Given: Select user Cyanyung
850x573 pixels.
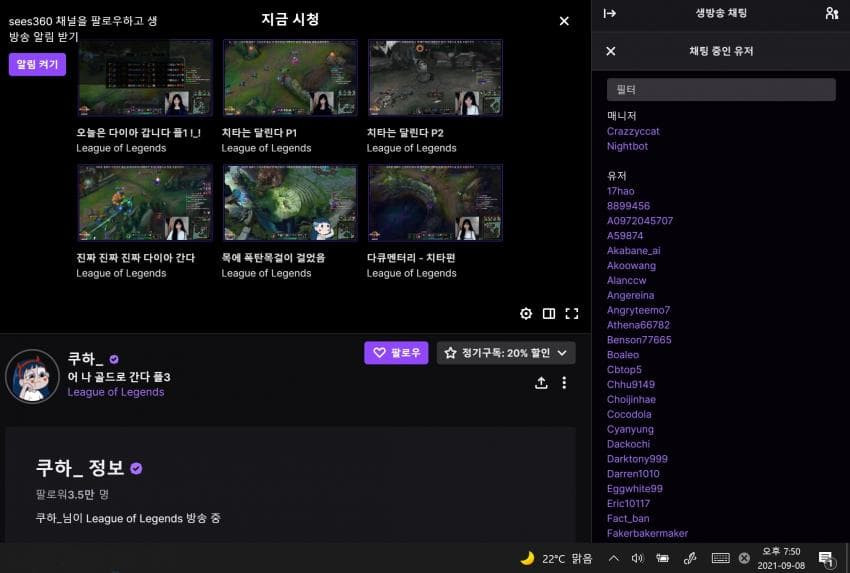Looking at the screenshot, I should (x=630, y=429).
